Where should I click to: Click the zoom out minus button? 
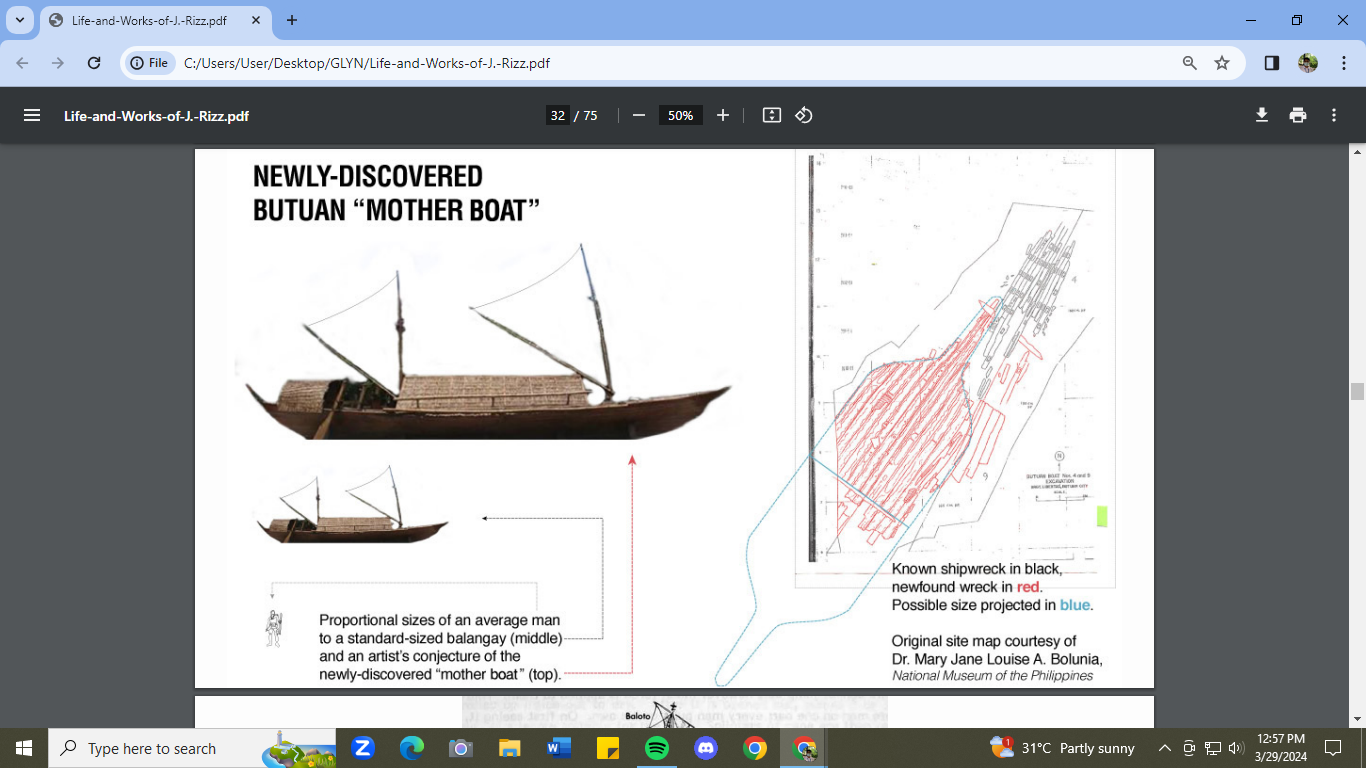[639, 115]
